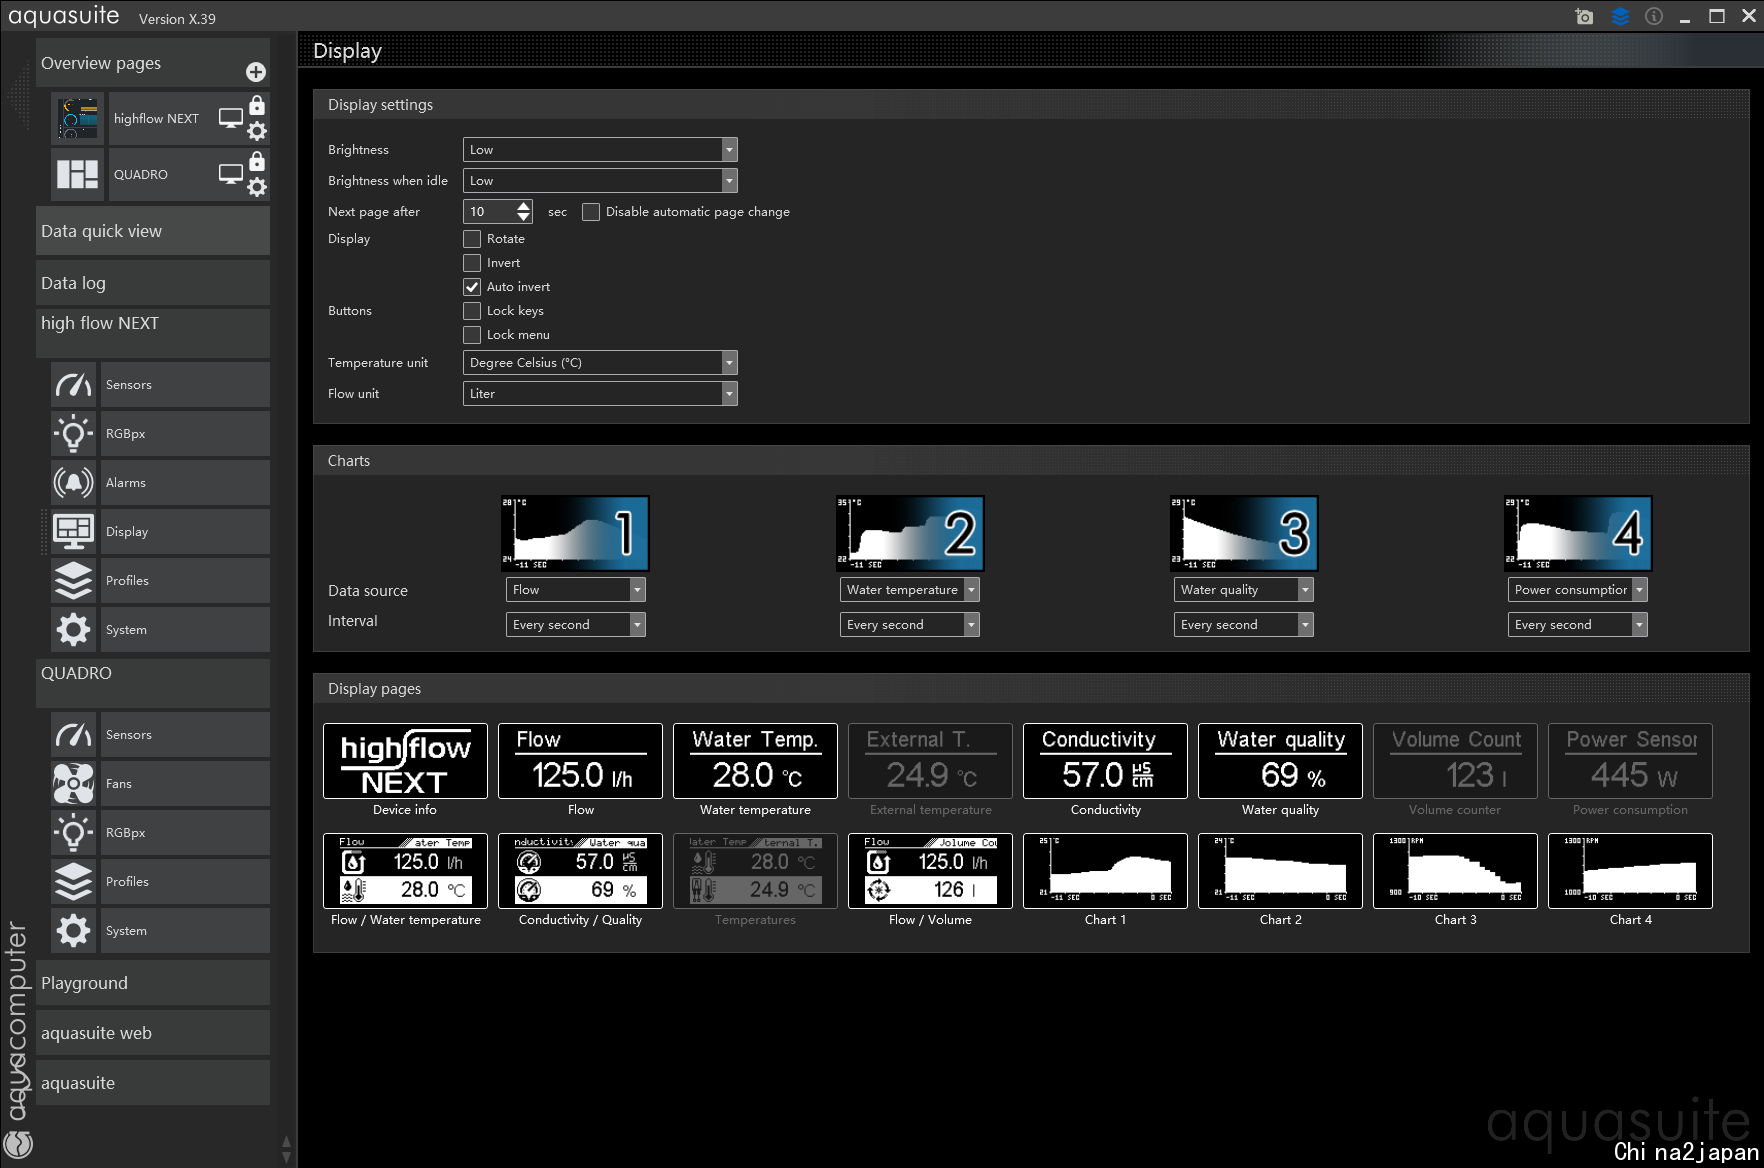Image resolution: width=1764 pixels, height=1168 pixels.
Task: Open Data quick view section
Action: point(153,231)
